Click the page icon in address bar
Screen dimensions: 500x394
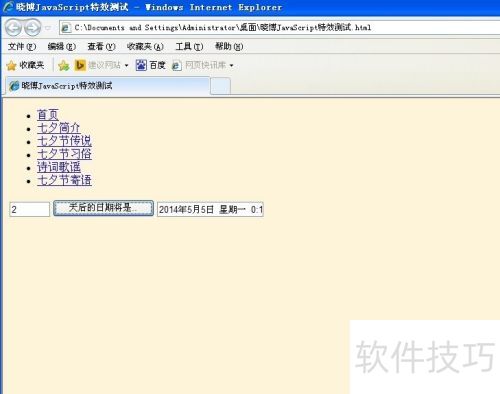(66, 28)
